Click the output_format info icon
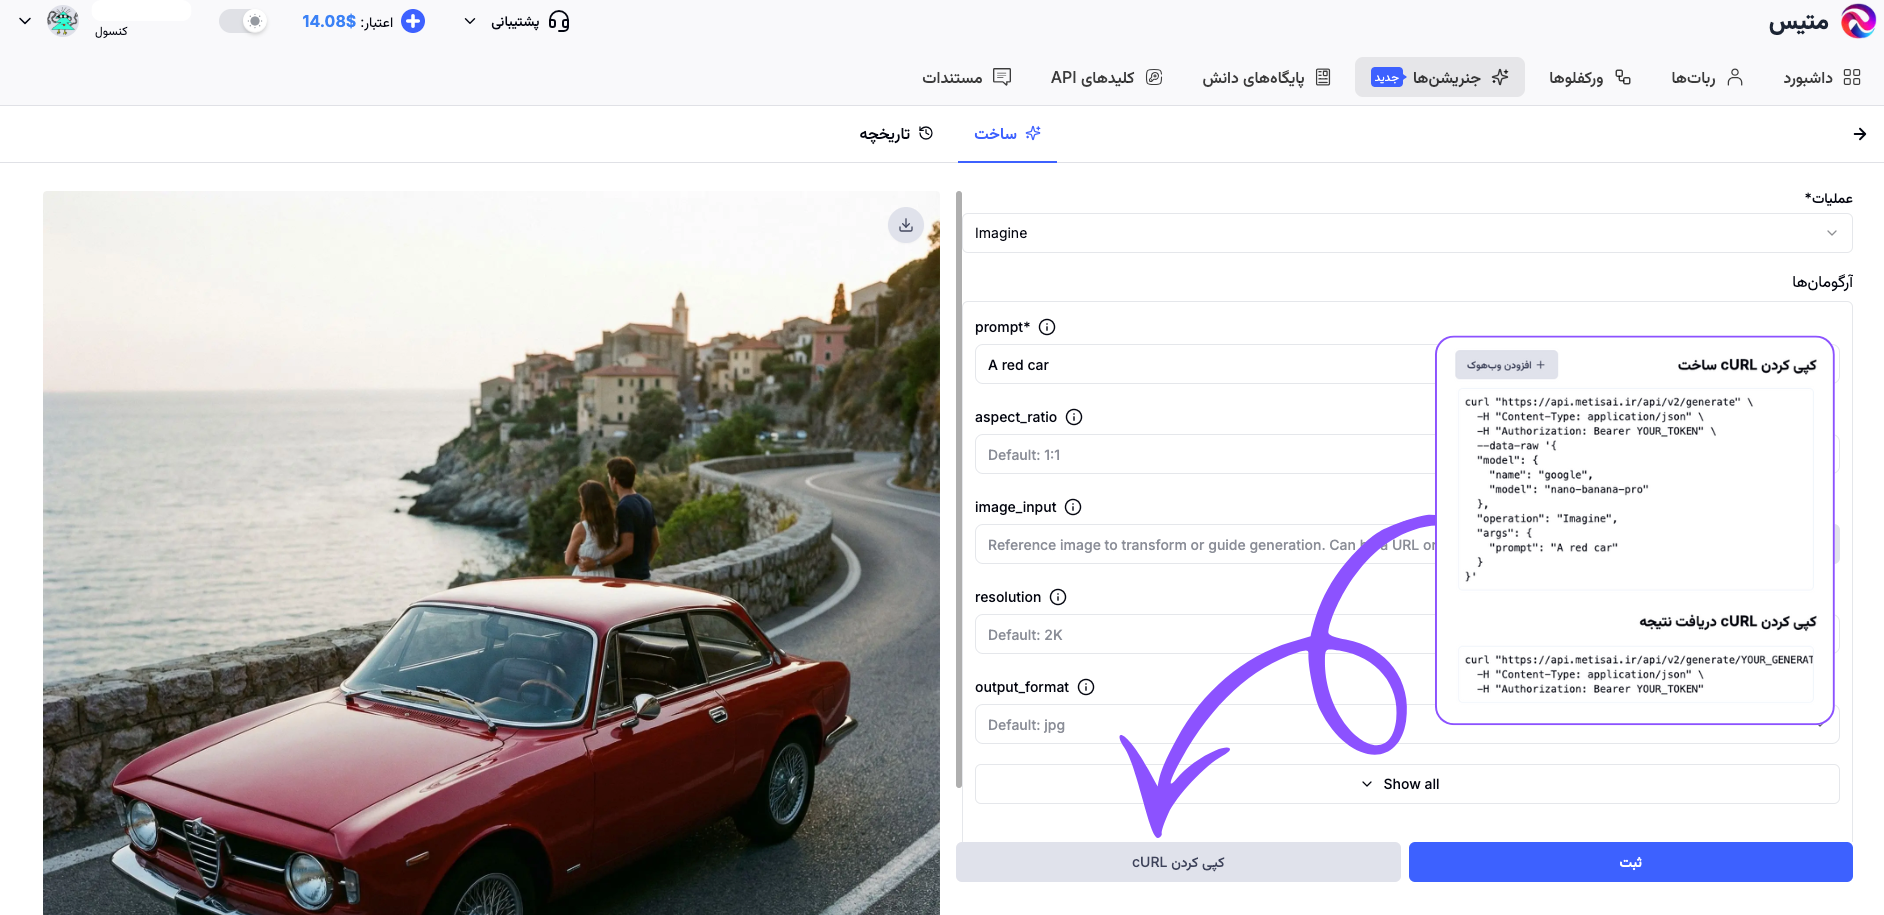Screen dimensions: 1884x915 click(1086, 687)
